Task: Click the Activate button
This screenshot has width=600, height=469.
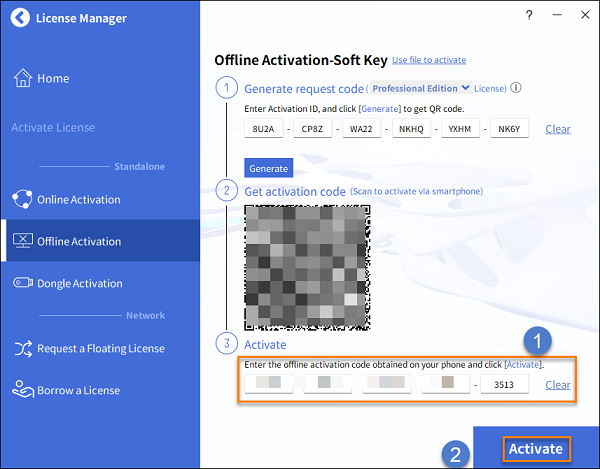Action: tap(536, 448)
